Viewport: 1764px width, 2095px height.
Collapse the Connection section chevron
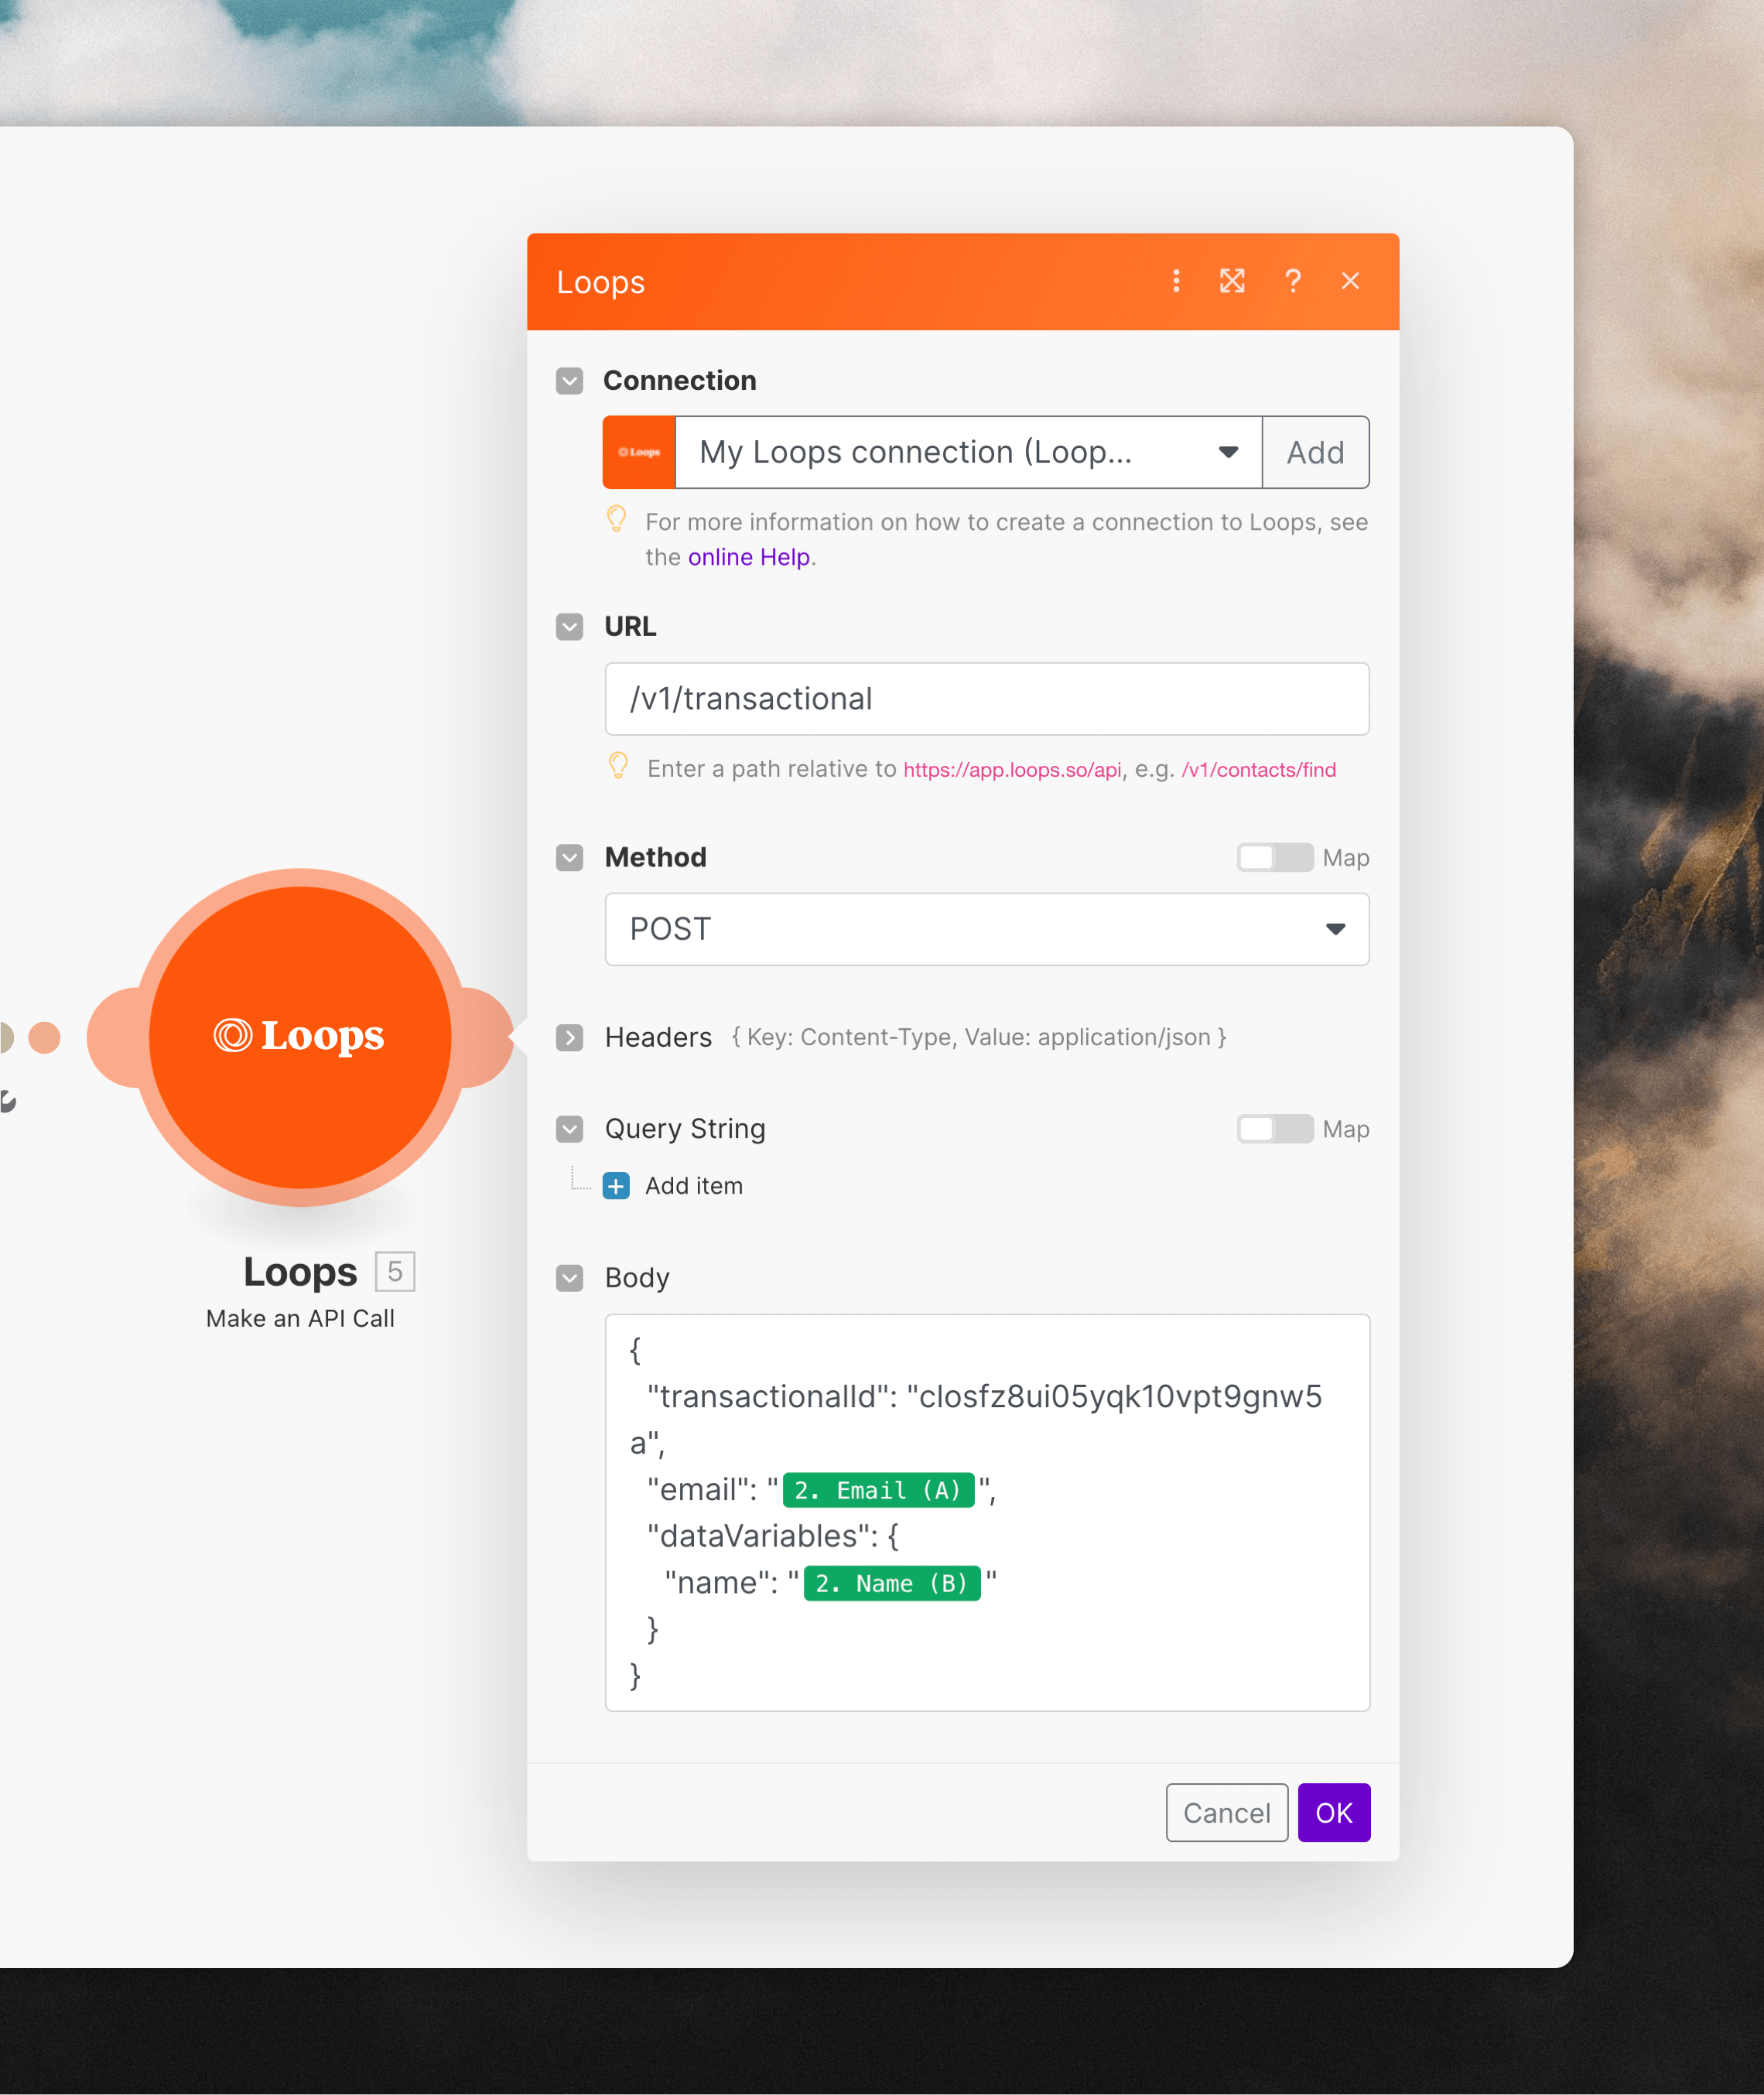[x=570, y=381]
